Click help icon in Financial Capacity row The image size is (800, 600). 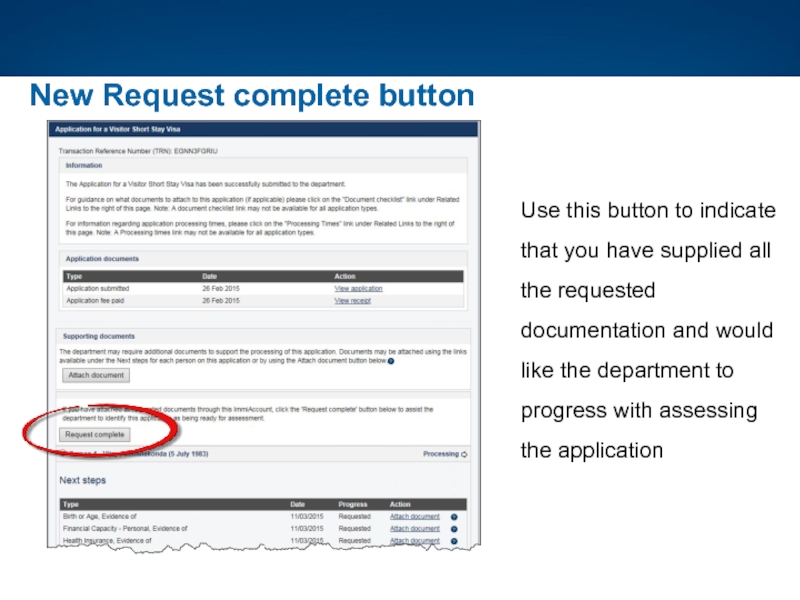click(454, 529)
